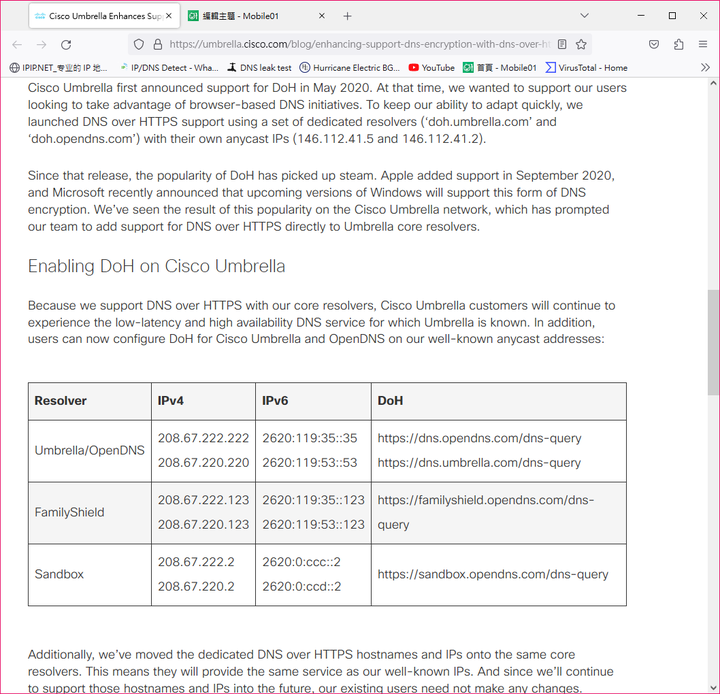Toggle Reader View icon in address bar
Viewport: 720px width, 694px height.
(x=562, y=44)
